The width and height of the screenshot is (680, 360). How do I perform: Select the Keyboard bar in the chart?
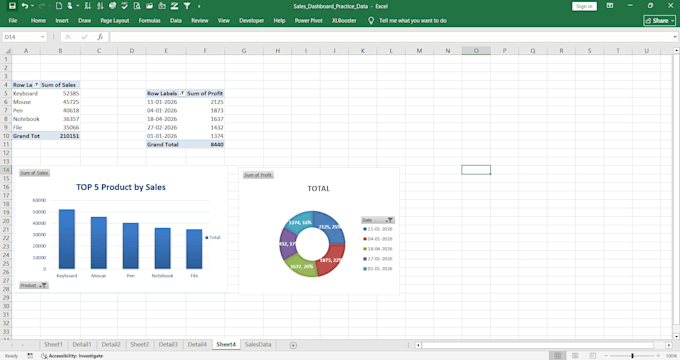point(66,239)
